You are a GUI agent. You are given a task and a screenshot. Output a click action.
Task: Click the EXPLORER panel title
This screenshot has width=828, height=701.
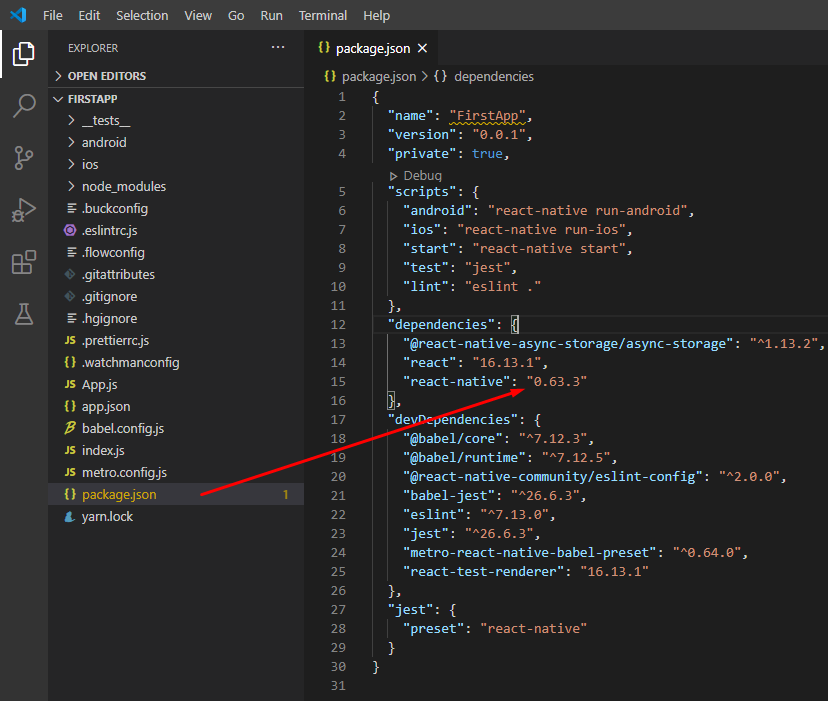(x=93, y=48)
